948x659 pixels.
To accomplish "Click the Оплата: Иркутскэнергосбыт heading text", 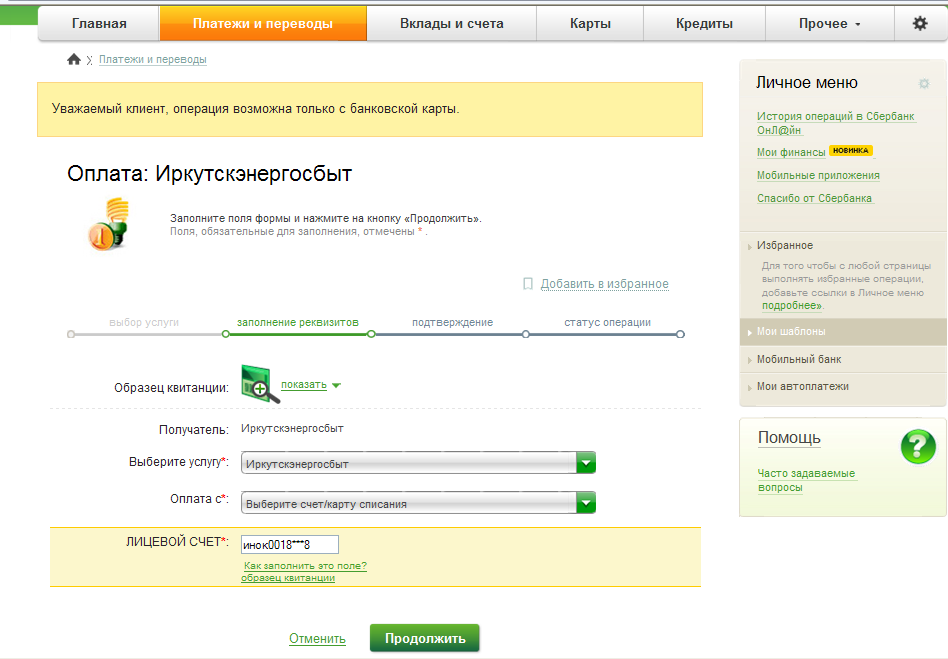I will pyautogui.click(x=209, y=174).
